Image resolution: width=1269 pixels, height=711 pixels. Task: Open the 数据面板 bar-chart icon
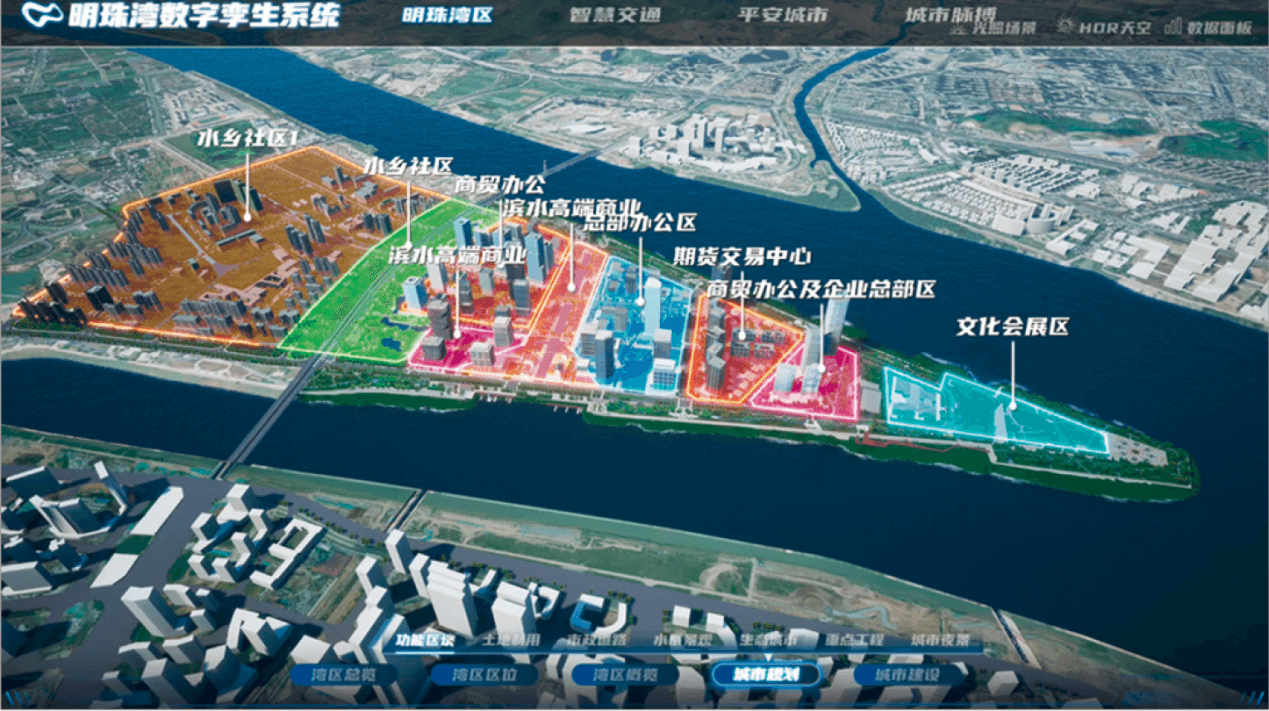click(x=1174, y=26)
